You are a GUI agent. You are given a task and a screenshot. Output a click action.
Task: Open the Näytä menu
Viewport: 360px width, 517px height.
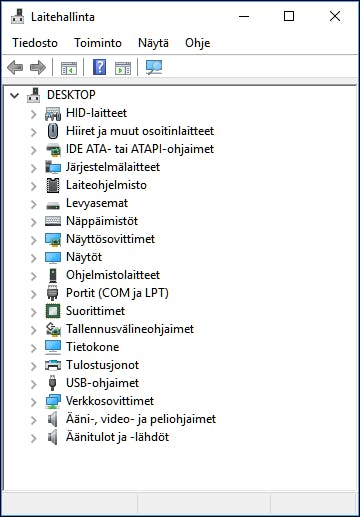point(153,43)
